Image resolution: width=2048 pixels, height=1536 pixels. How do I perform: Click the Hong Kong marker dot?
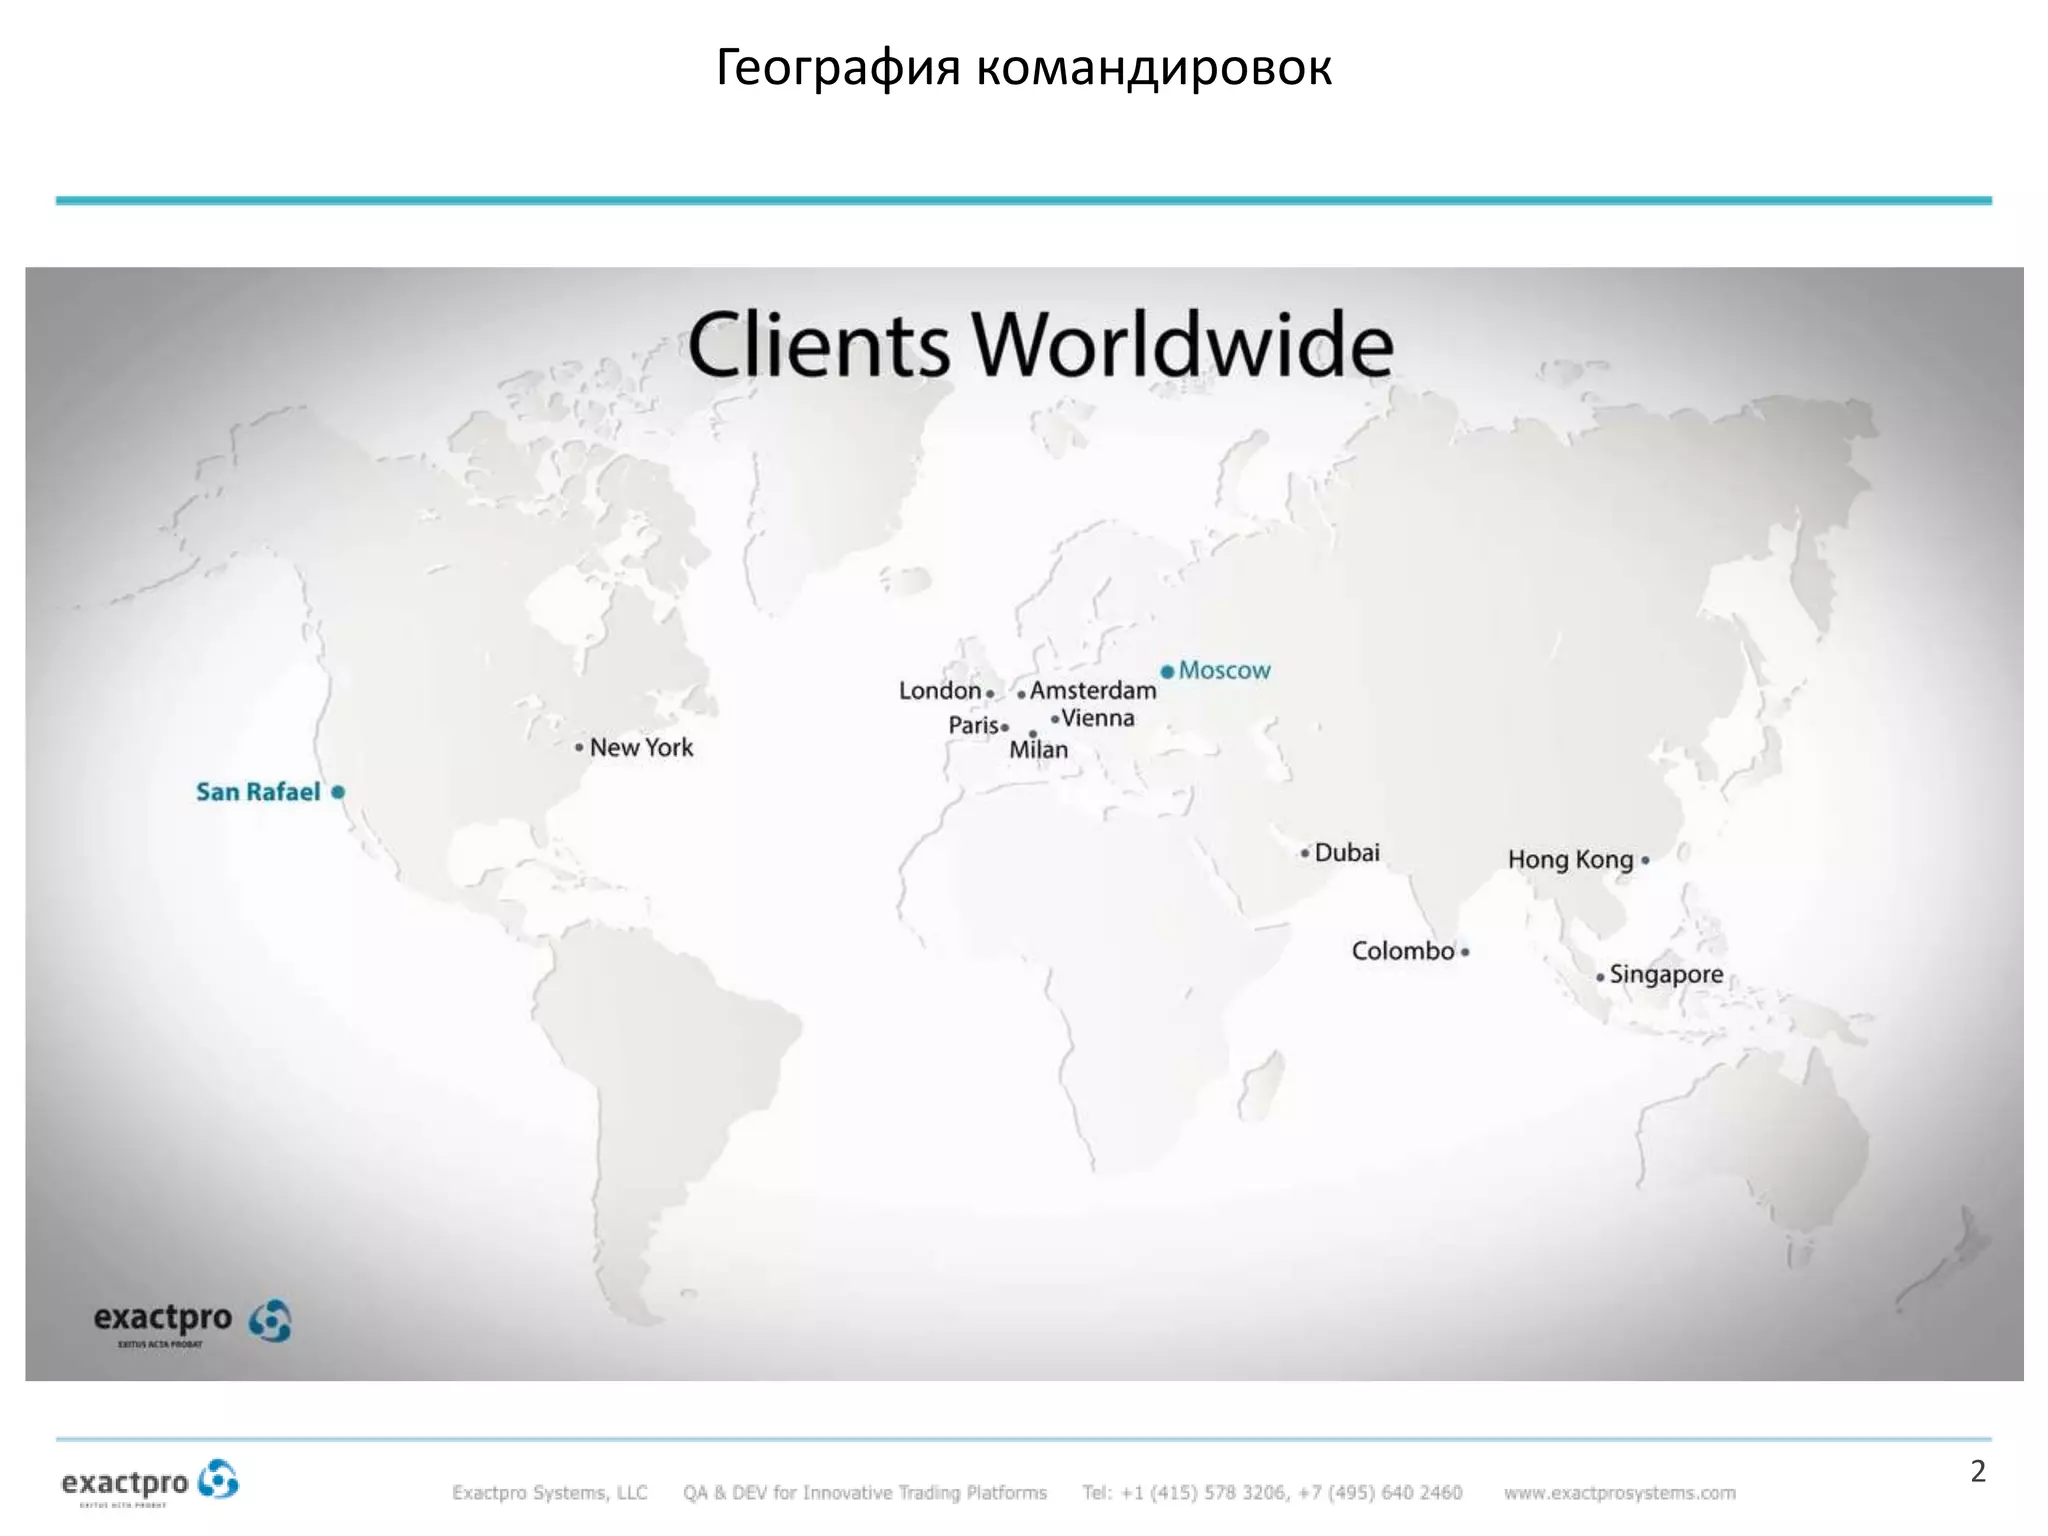pos(1645,860)
